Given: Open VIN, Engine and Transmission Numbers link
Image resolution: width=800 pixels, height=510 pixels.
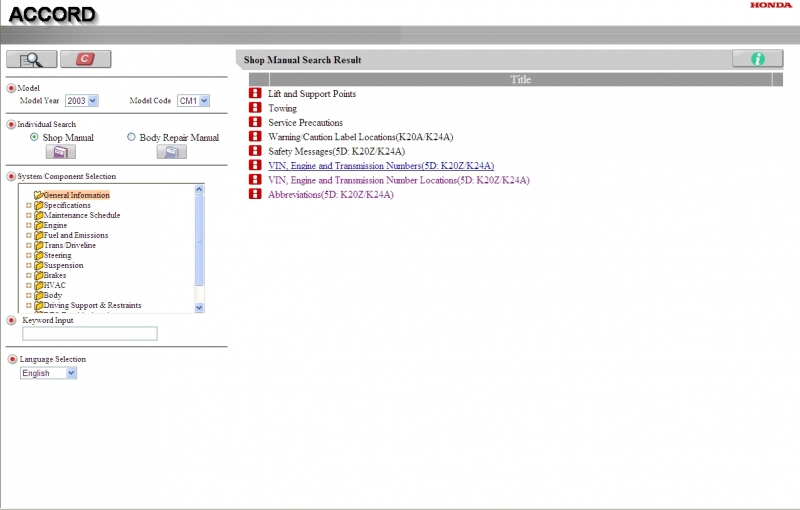Looking at the screenshot, I should click(x=381, y=165).
